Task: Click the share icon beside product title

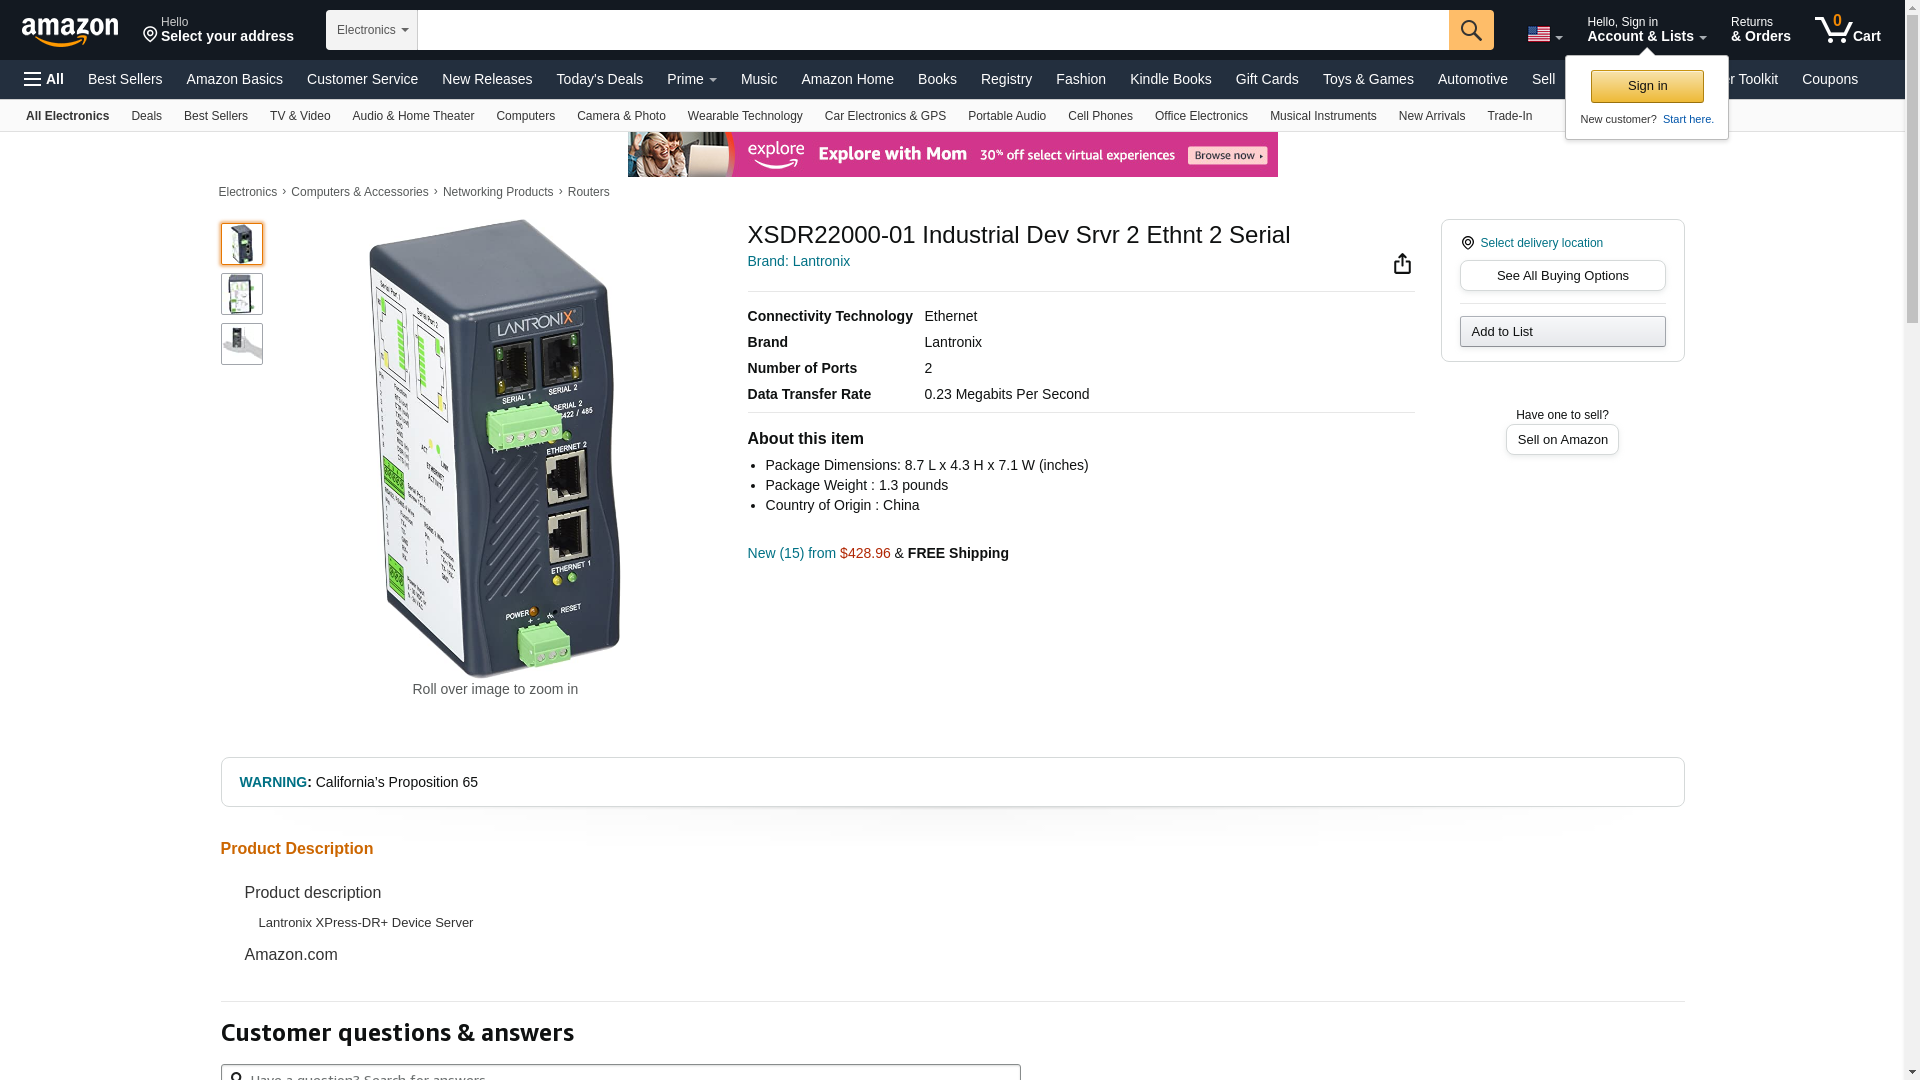Action: [x=1402, y=263]
